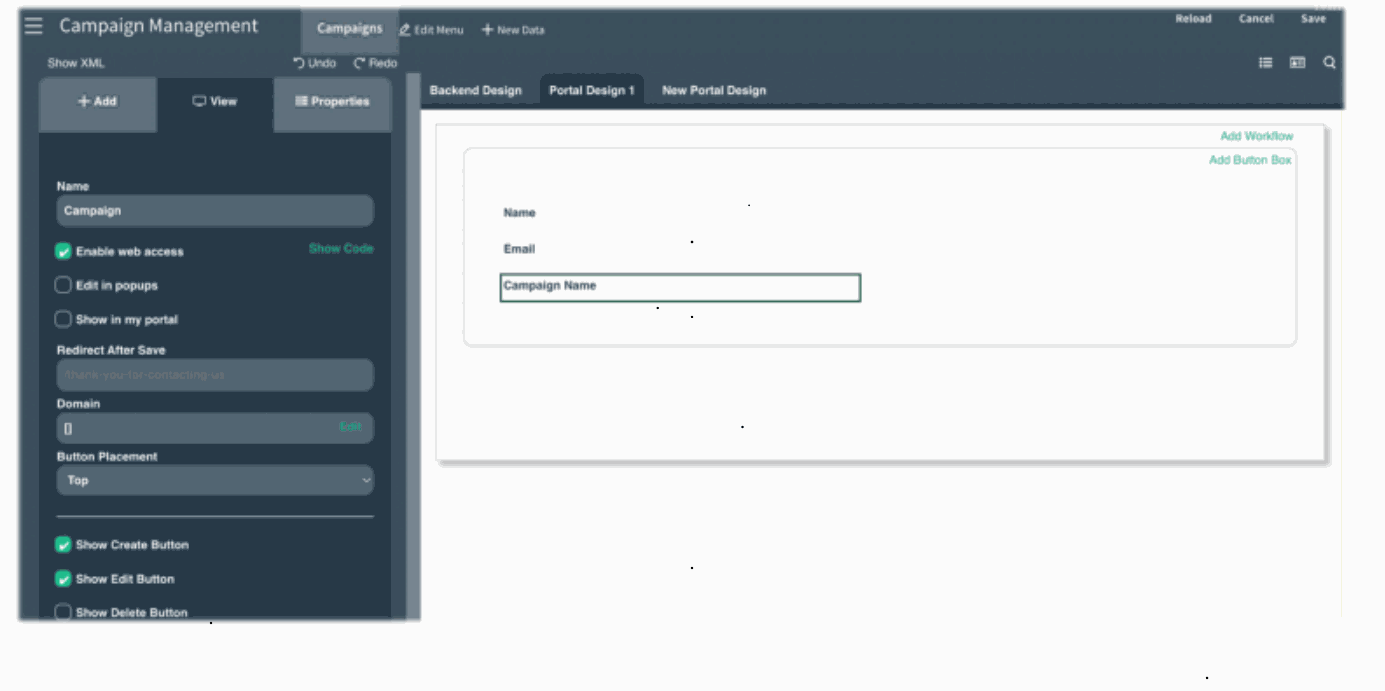Click the list view icon
The width and height of the screenshot is (1385, 691).
(1265, 63)
